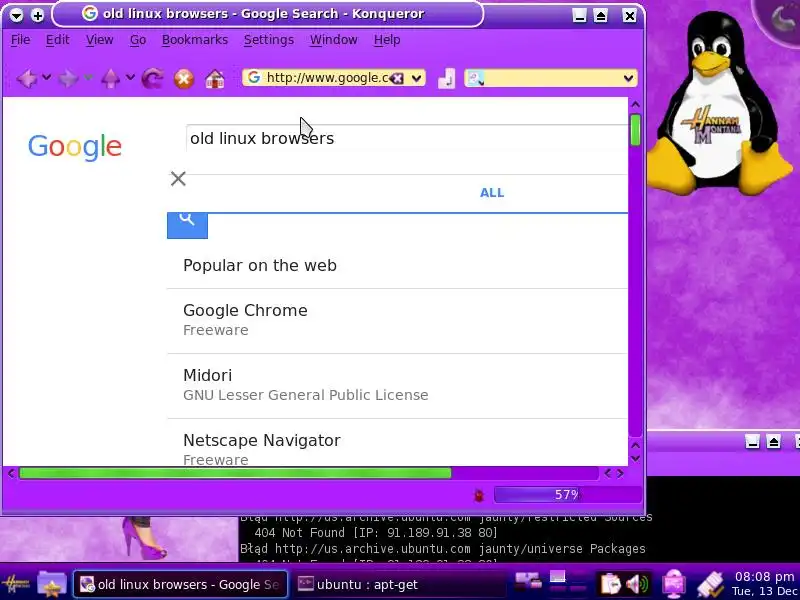Open the Bookmarks menu
Image resolution: width=800 pixels, height=600 pixels.
[195, 40]
